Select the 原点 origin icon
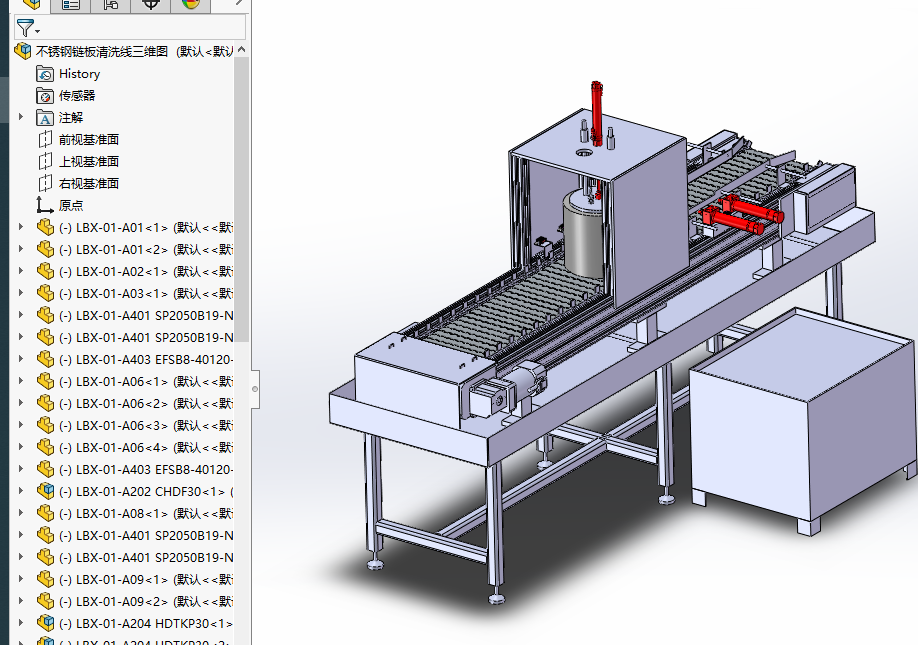 tap(45, 205)
